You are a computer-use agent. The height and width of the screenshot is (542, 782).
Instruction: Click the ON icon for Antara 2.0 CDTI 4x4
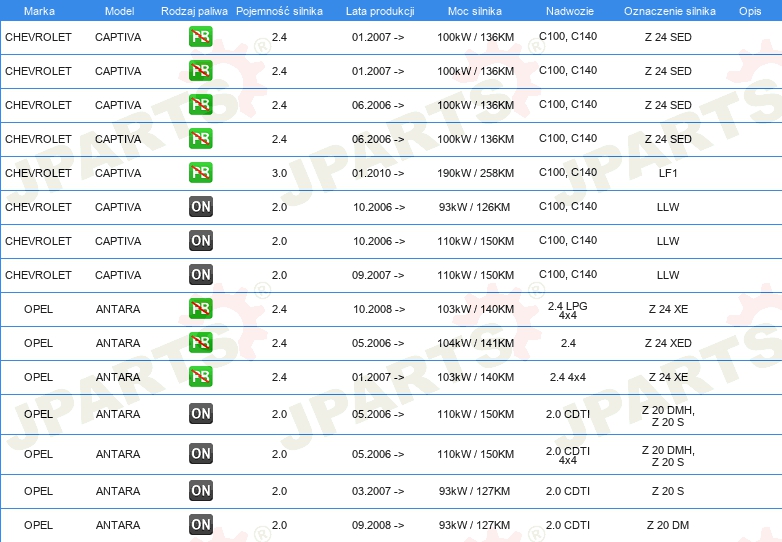pyautogui.click(x=201, y=454)
